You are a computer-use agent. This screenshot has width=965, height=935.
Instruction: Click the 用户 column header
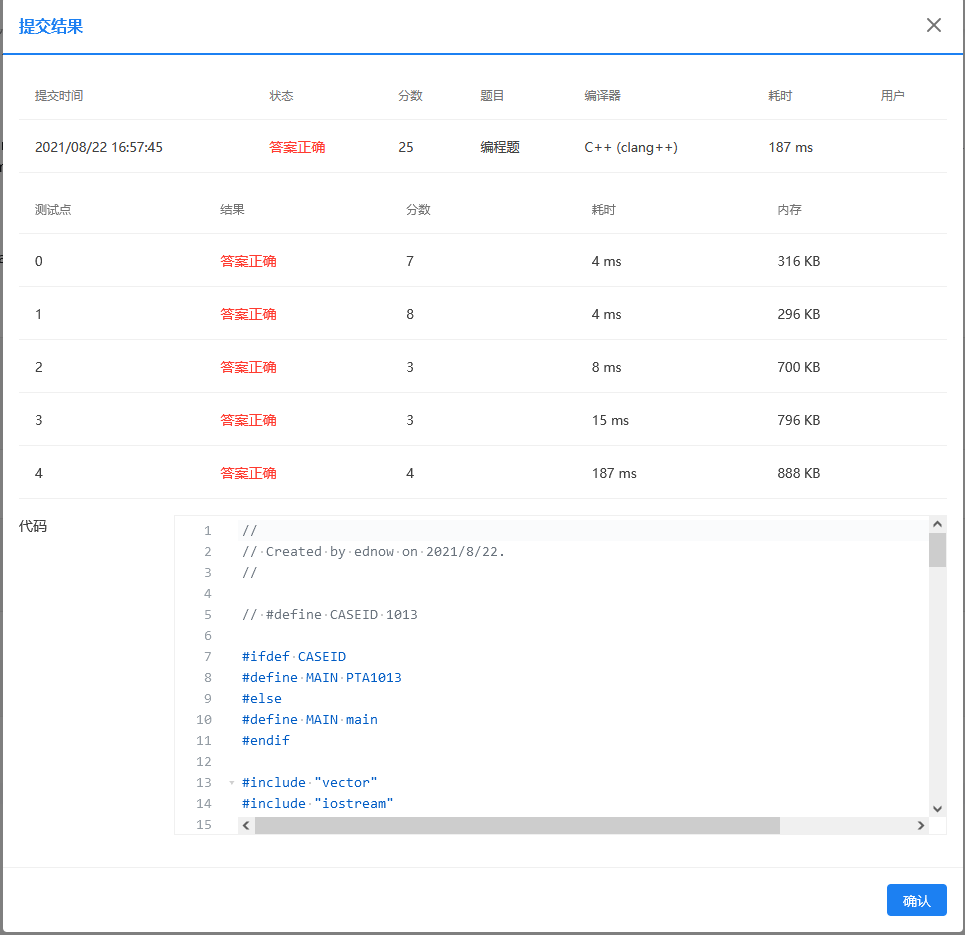[x=892, y=95]
